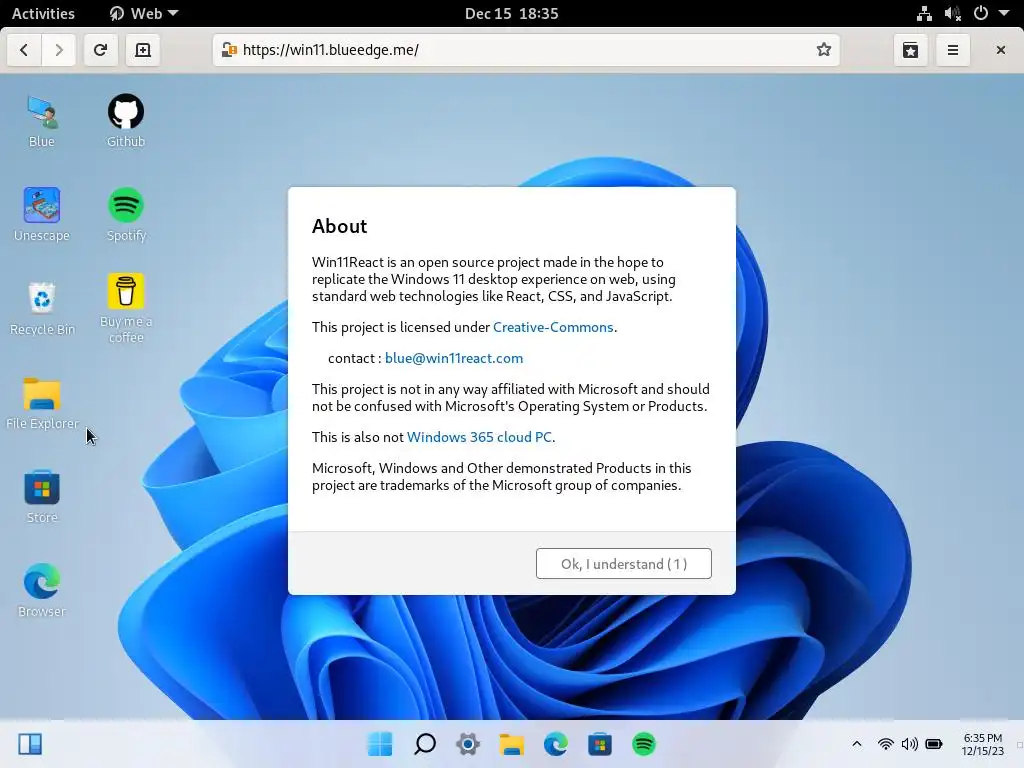Launch the Store desktop icon

[x=42, y=497]
